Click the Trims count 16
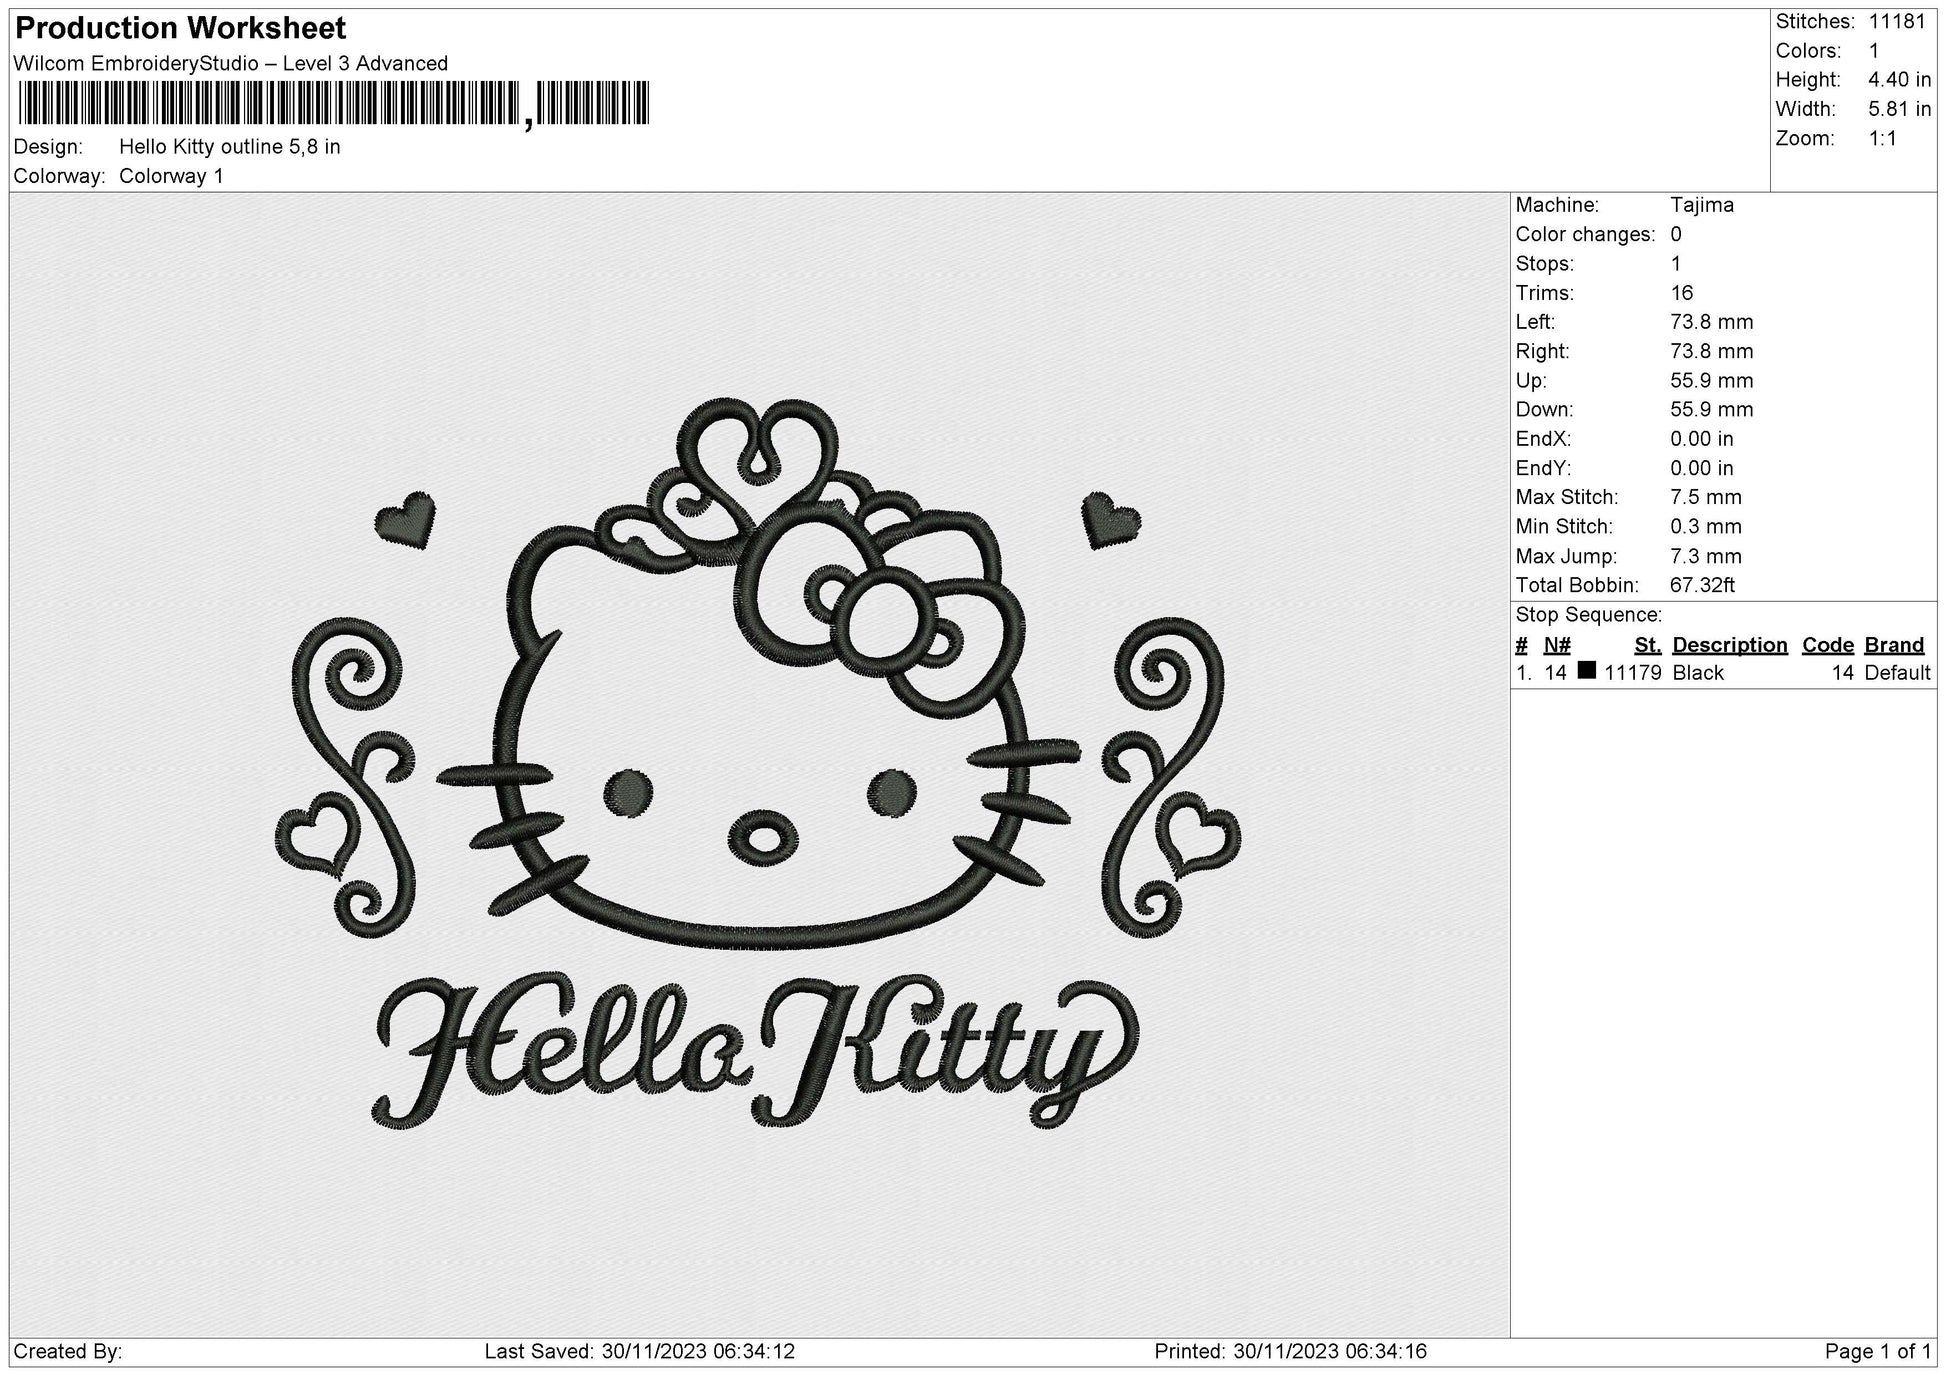The image size is (1946, 1375). [1684, 293]
